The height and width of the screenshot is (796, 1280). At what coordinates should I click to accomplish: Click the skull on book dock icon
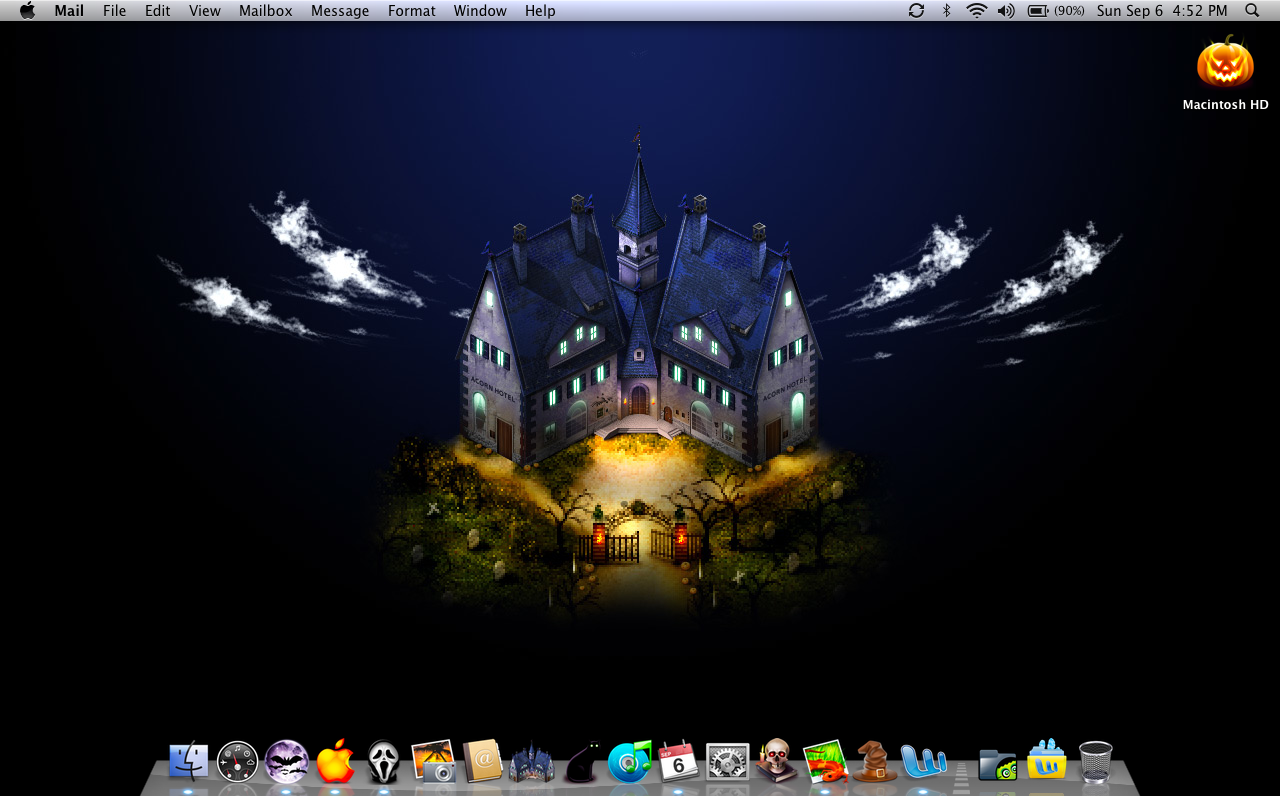[x=776, y=761]
